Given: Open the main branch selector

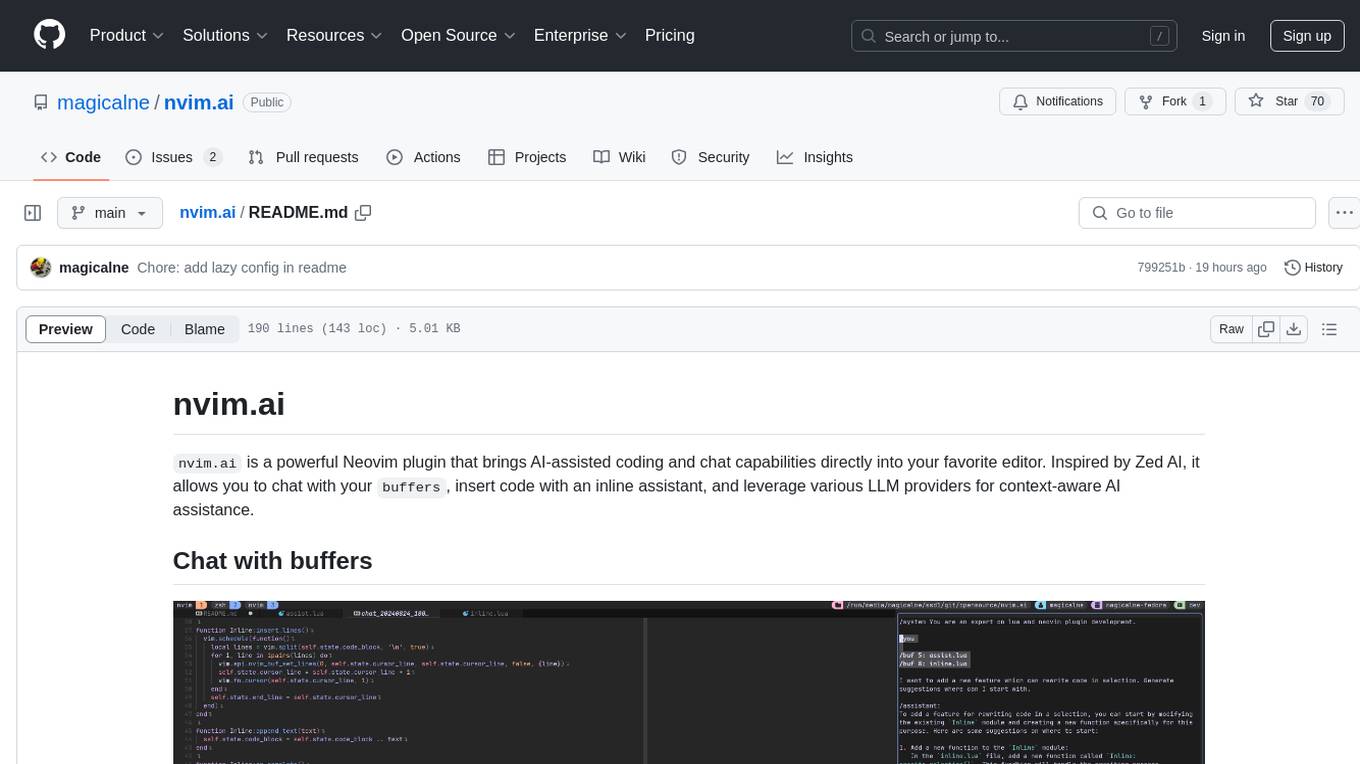Looking at the screenshot, I should click(110, 213).
